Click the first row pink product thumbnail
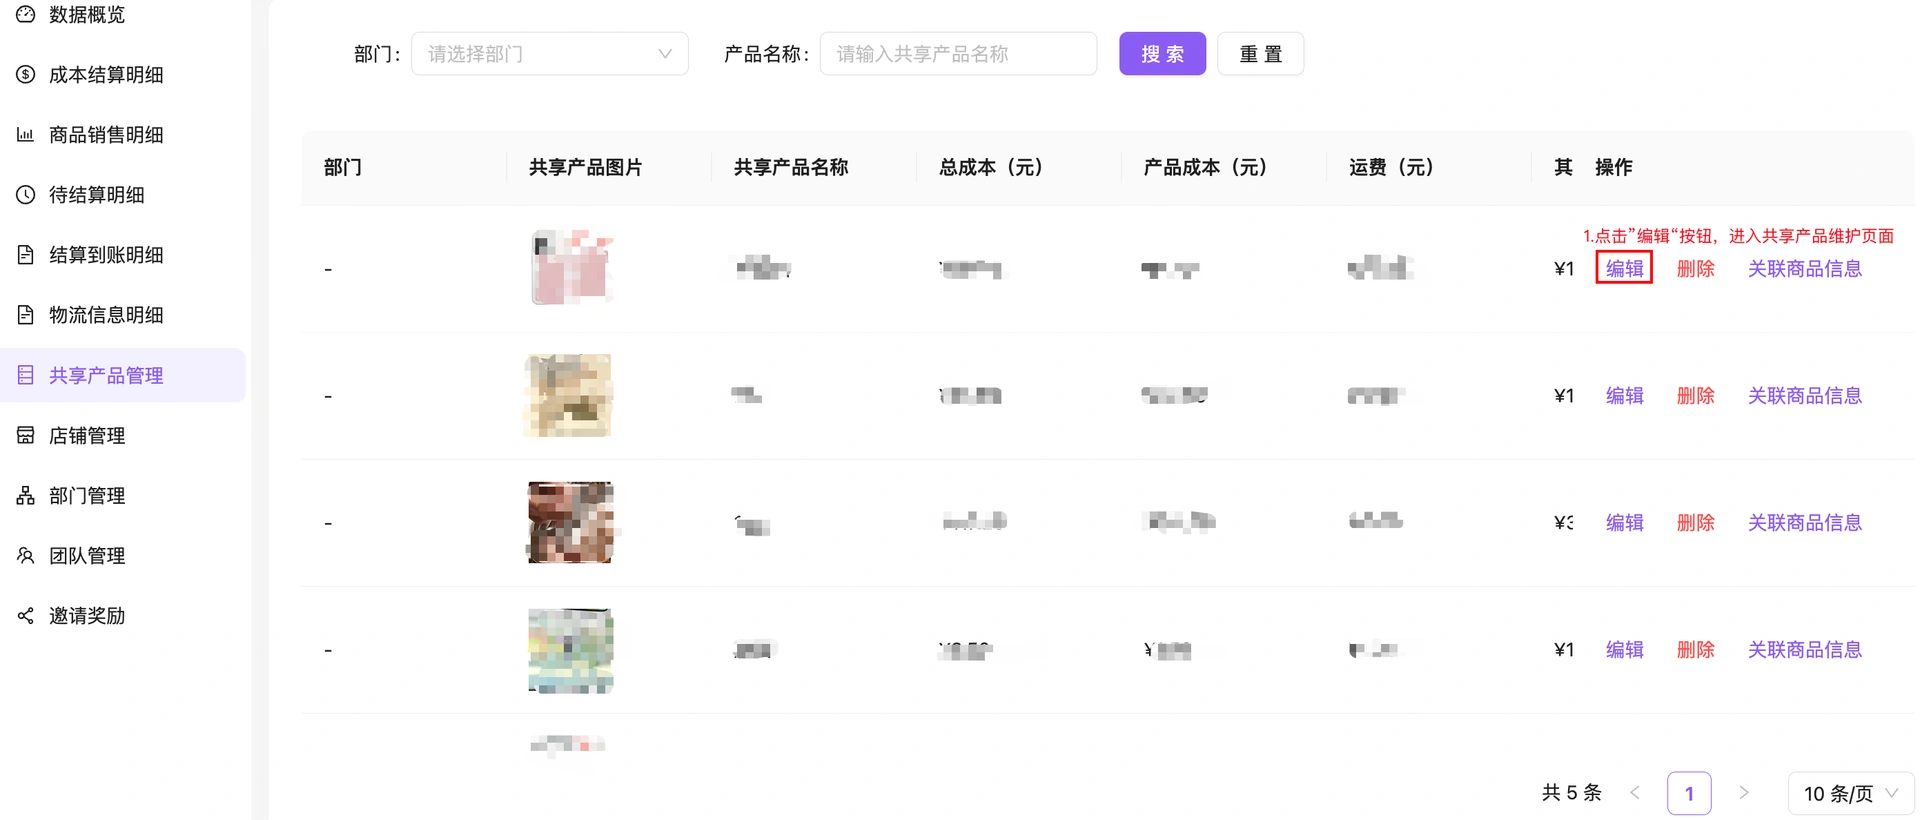Viewport: 1920px width, 820px height. point(570,267)
